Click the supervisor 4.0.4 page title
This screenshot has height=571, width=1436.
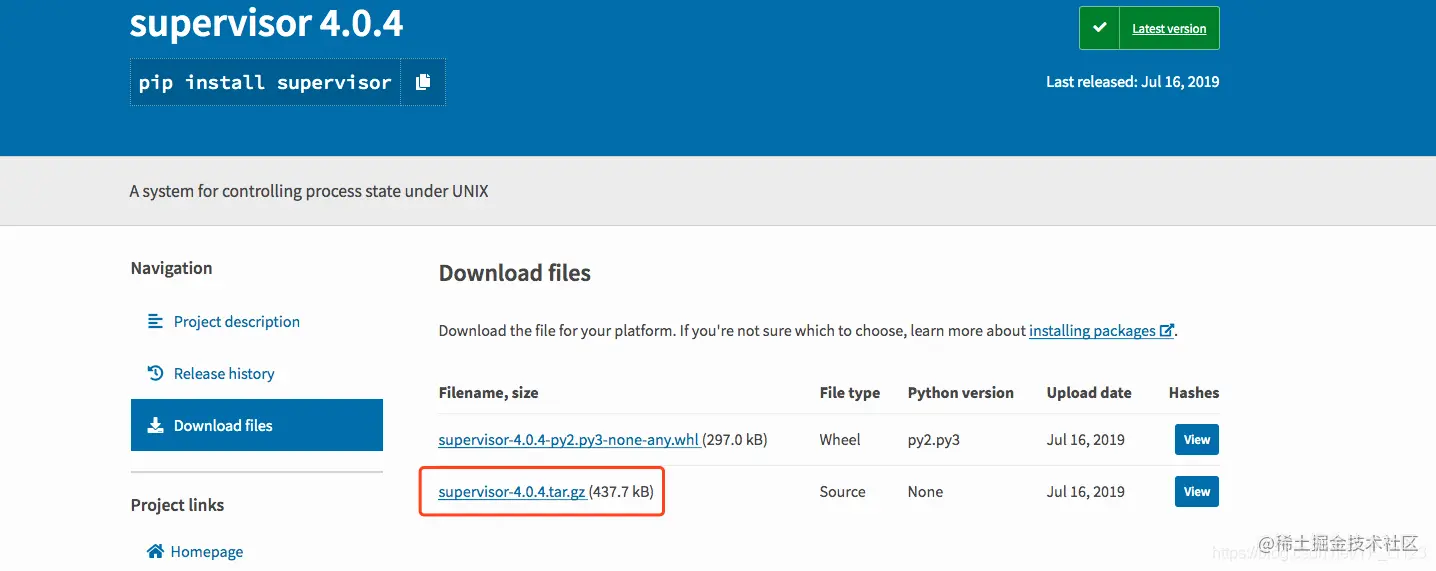[x=266, y=23]
